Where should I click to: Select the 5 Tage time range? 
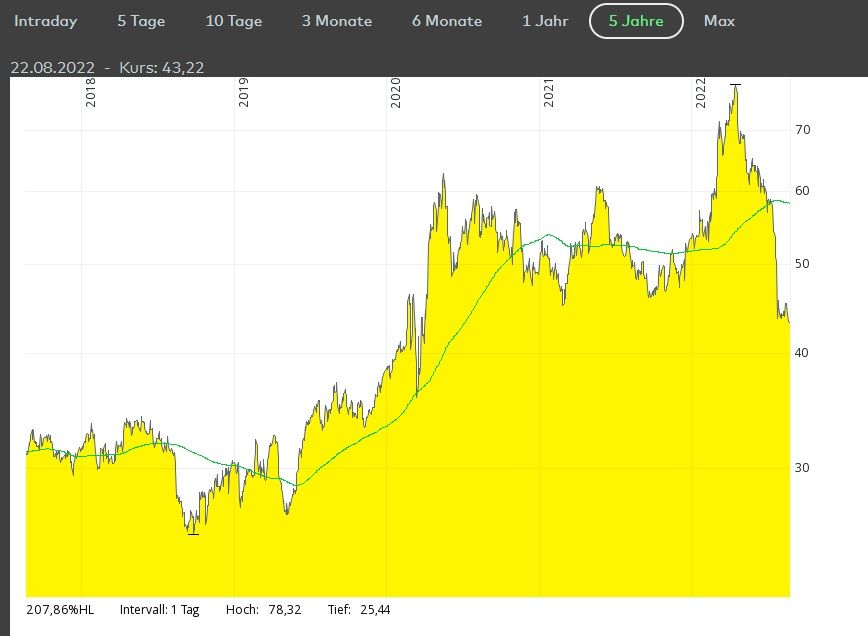click(141, 21)
